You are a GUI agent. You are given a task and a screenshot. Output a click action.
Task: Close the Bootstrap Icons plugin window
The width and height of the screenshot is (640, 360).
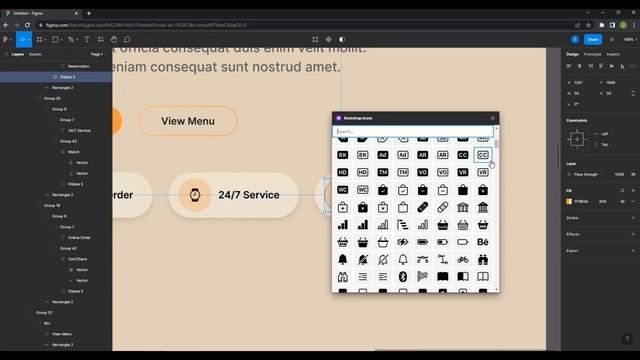pos(493,118)
